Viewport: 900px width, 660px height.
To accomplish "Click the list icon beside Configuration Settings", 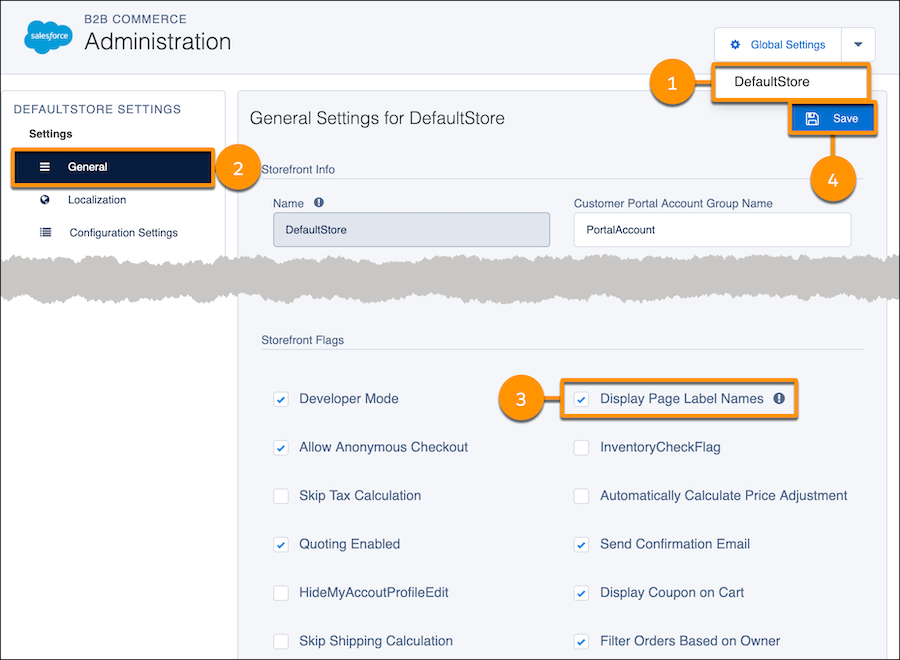I will point(45,233).
